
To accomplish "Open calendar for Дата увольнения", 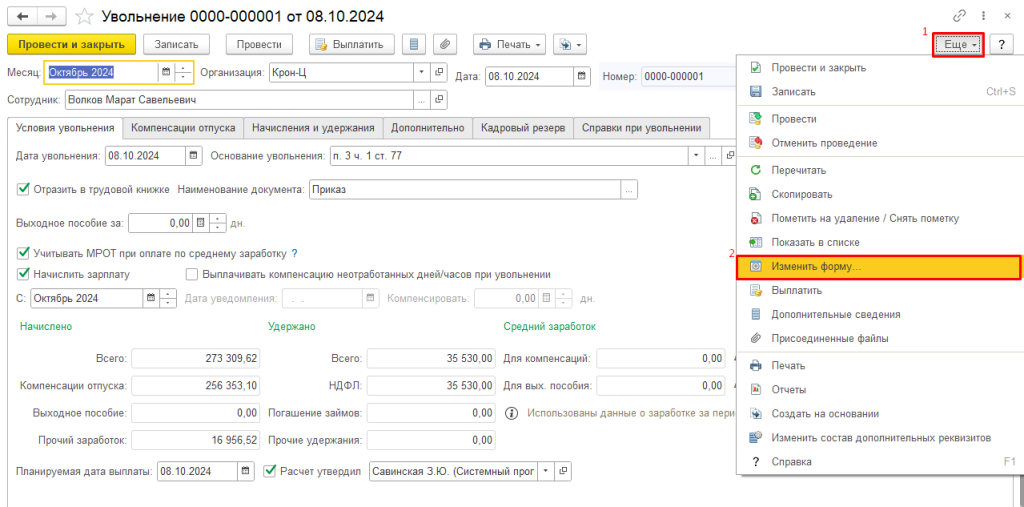I will [193, 156].
